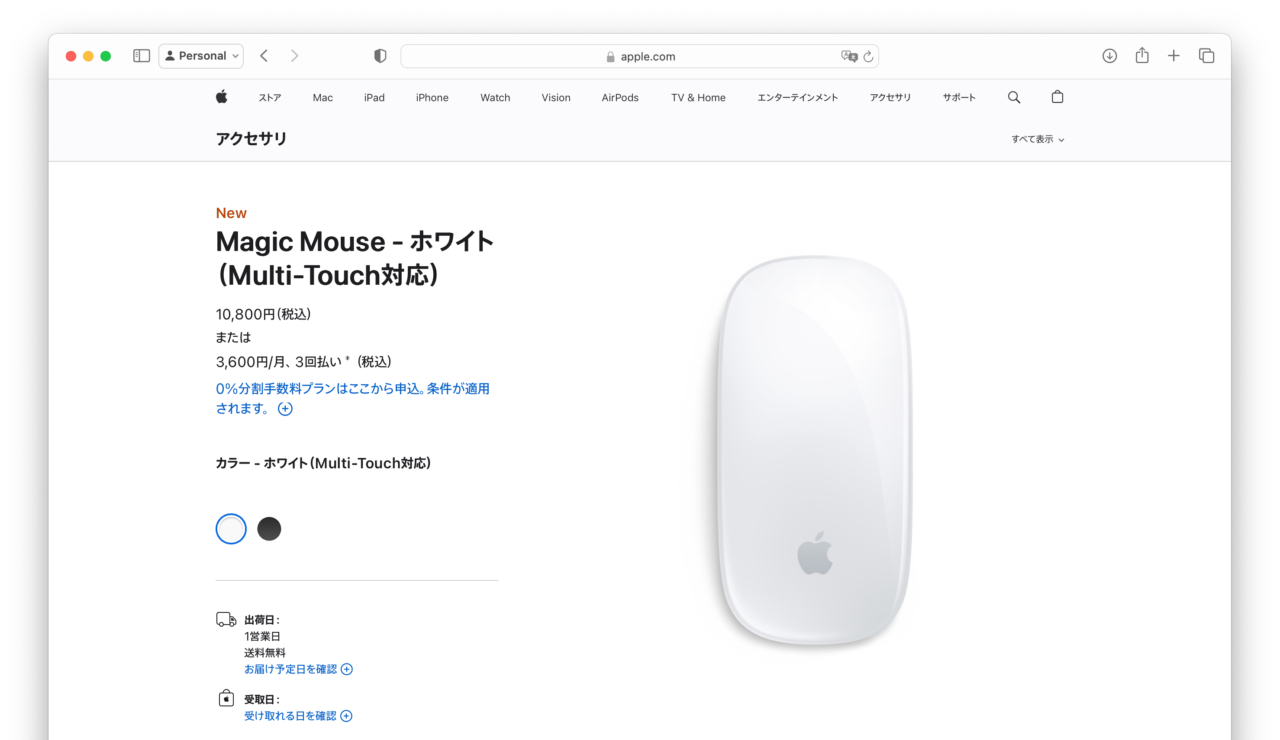1280x740 pixels.
Task: Open the Personal profile dropdown in Safari
Action: click(x=200, y=55)
